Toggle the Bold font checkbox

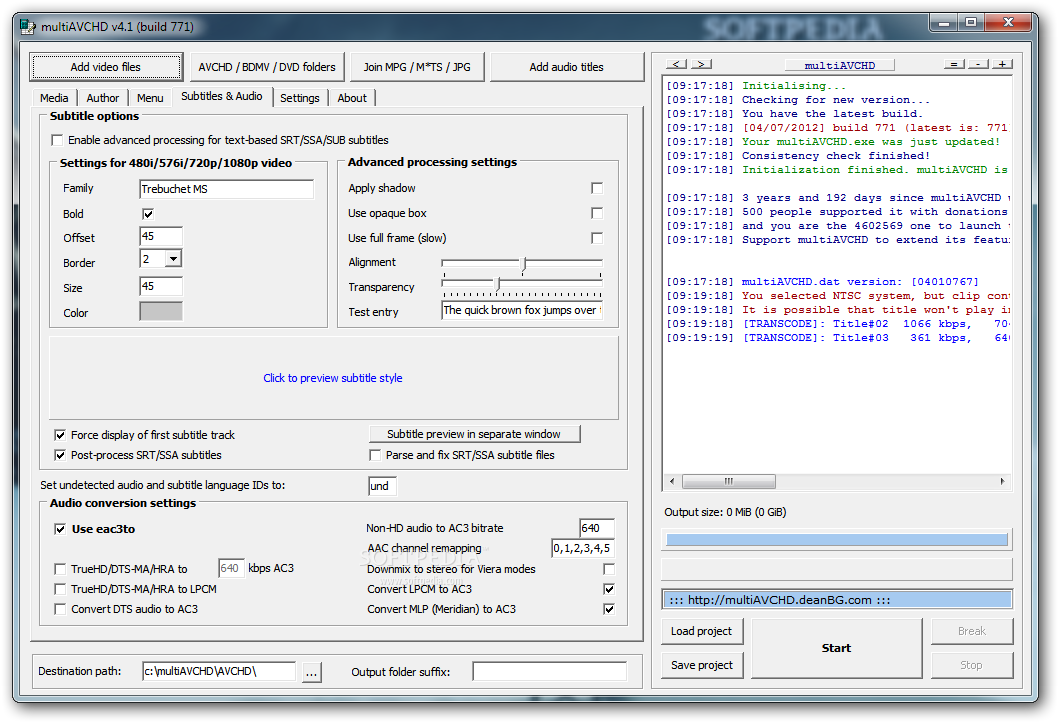click(x=148, y=214)
